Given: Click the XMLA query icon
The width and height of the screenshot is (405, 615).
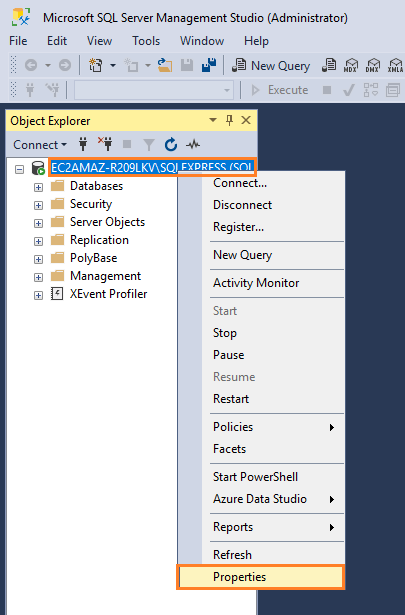Looking at the screenshot, I should (x=395, y=65).
